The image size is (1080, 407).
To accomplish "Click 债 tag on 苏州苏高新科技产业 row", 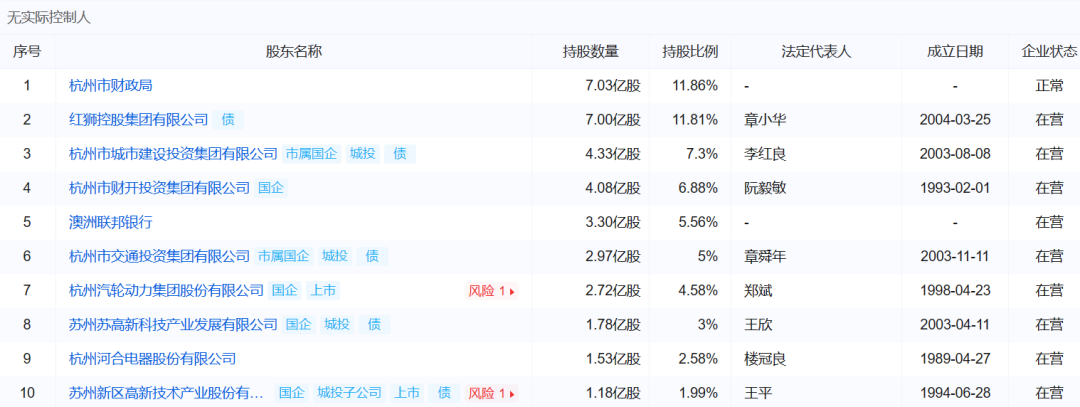I will click(374, 324).
